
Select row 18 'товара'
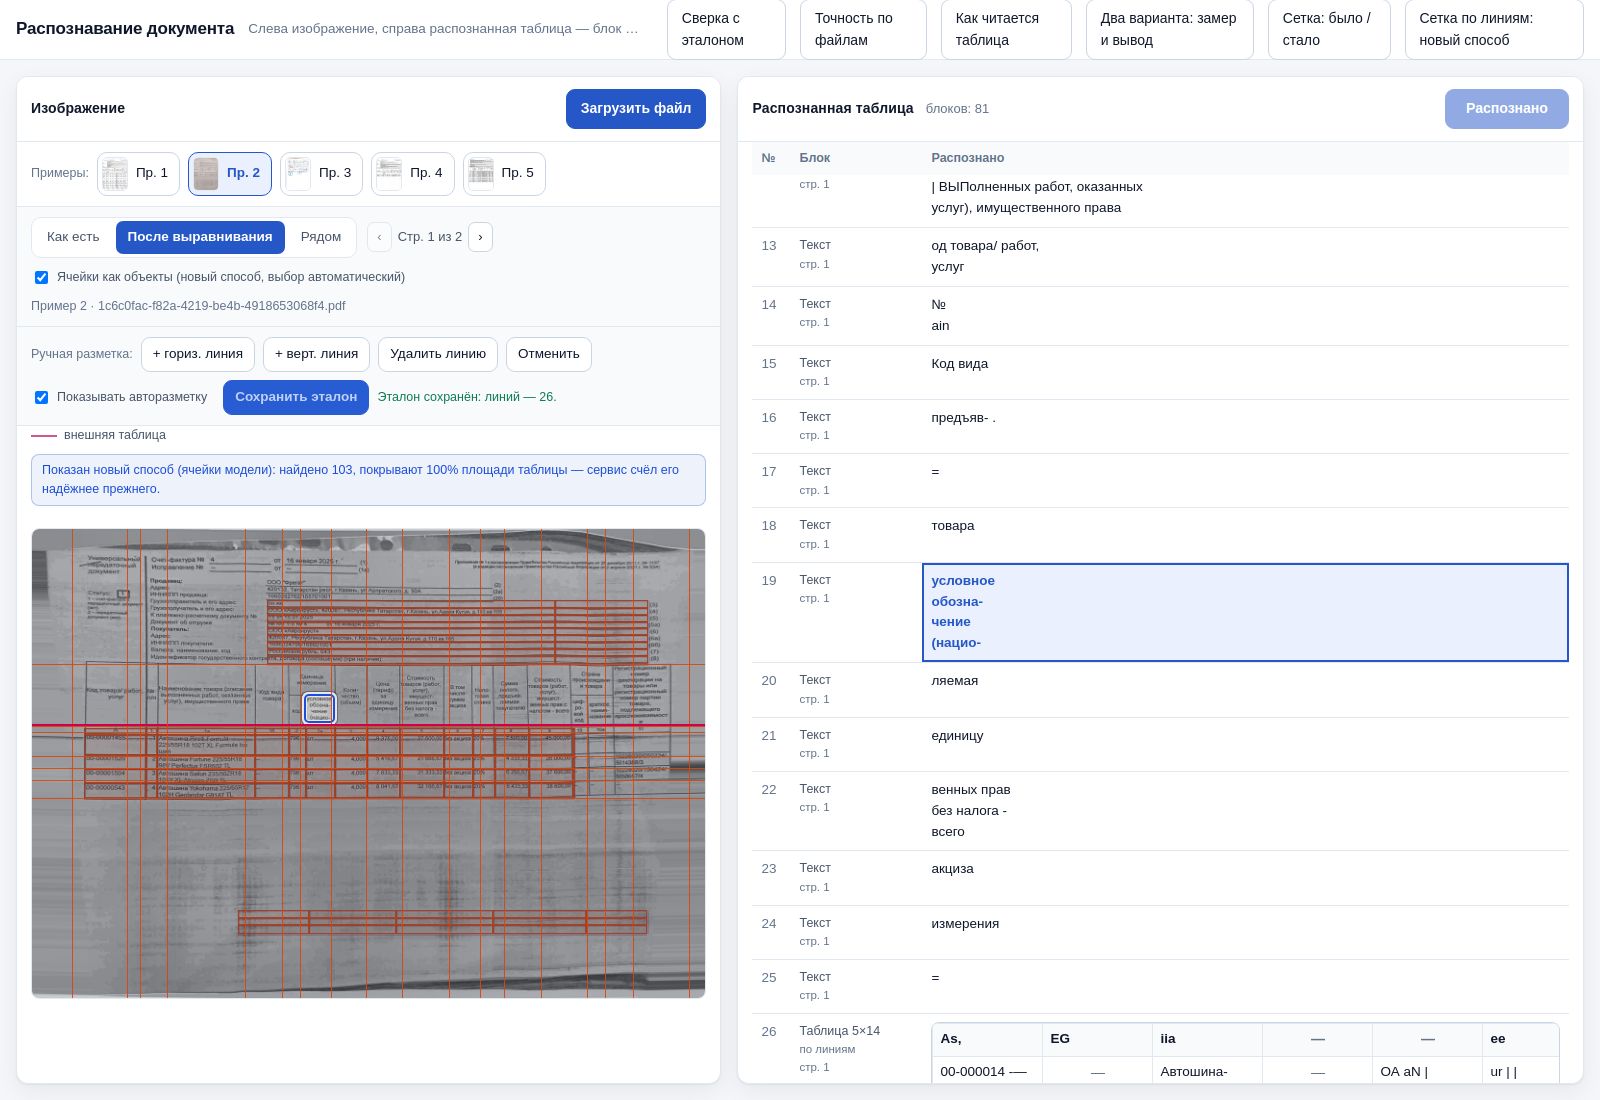click(x=1160, y=535)
